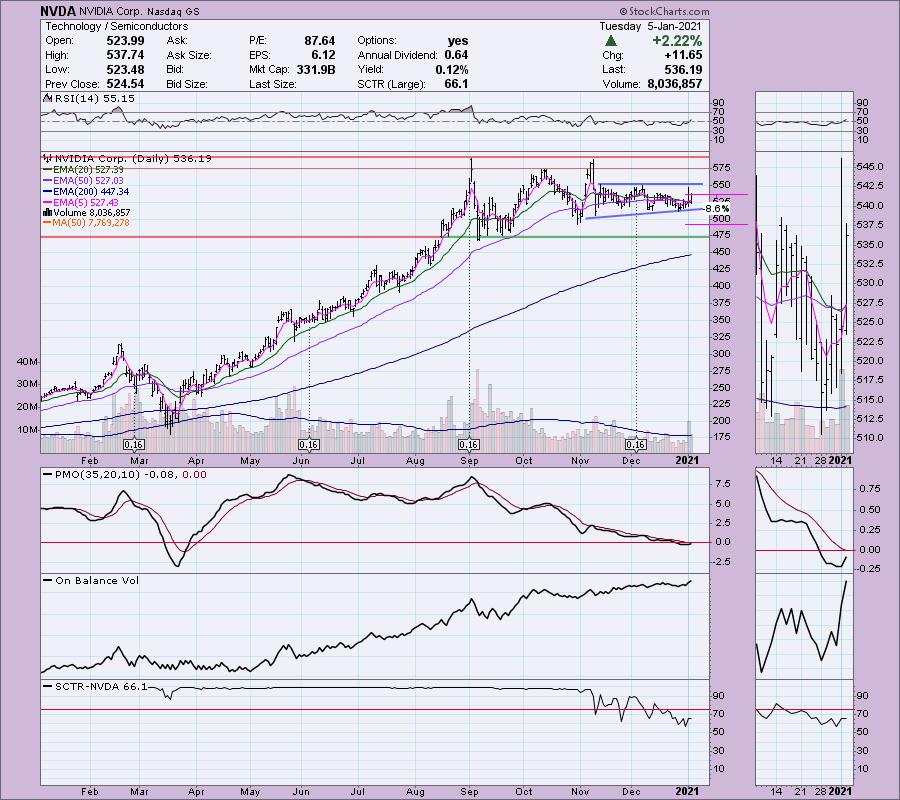
Task: Select the 0.16 dividend marker near Mar
Action: click(x=133, y=445)
